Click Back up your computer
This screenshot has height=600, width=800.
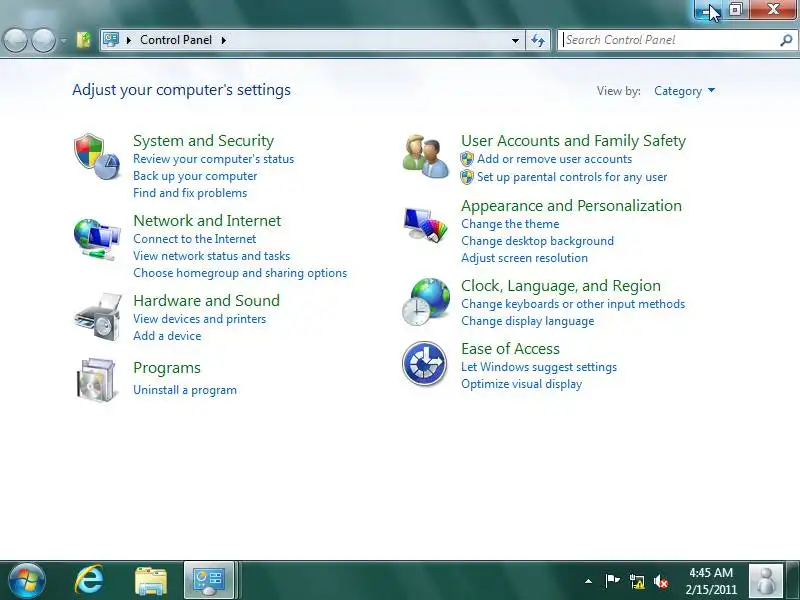[x=195, y=176]
